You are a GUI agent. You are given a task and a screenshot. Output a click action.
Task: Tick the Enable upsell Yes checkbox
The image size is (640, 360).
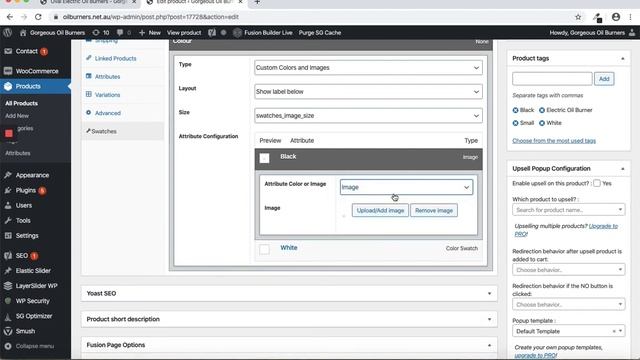click(597, 183)
